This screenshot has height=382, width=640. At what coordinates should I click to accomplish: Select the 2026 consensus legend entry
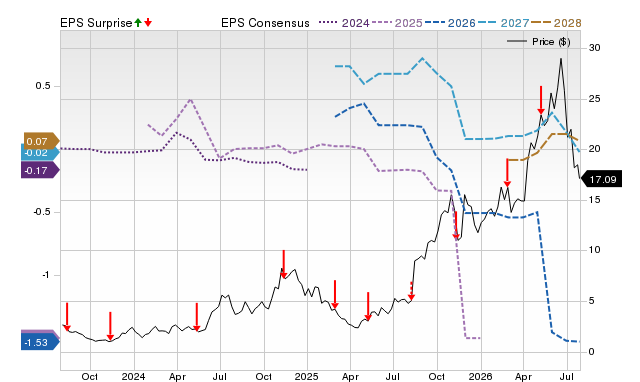450,23
